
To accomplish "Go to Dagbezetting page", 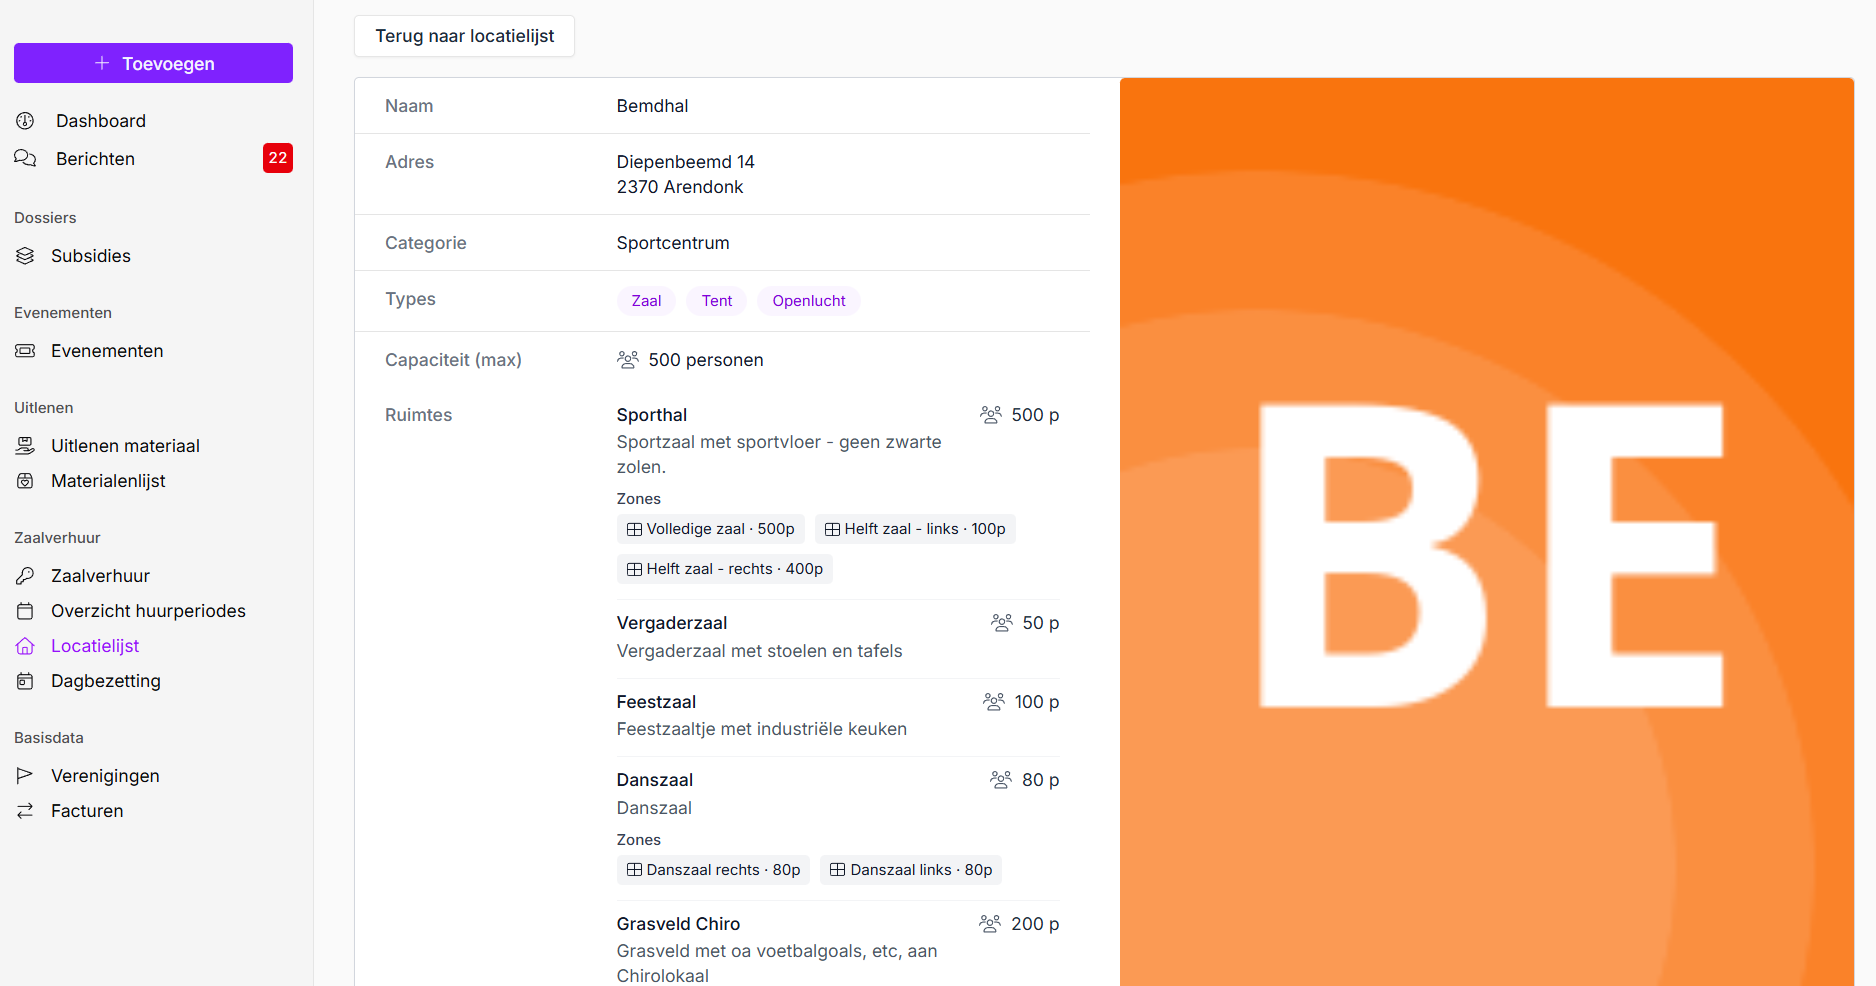I will (x=105, y=681).
